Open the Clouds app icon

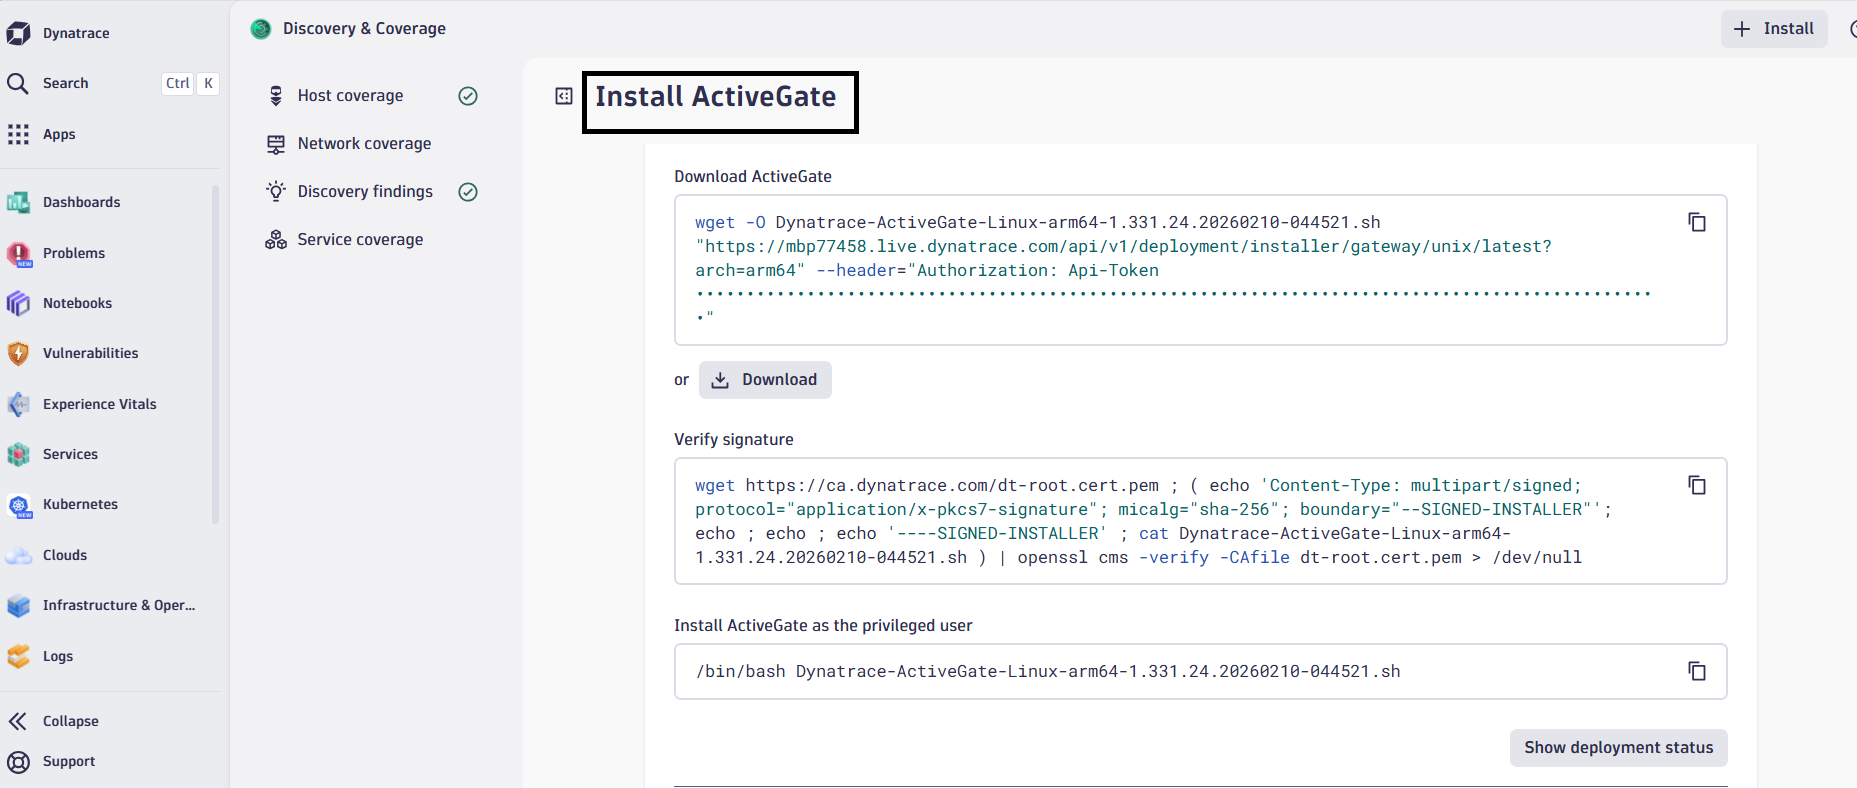[18, 555]
